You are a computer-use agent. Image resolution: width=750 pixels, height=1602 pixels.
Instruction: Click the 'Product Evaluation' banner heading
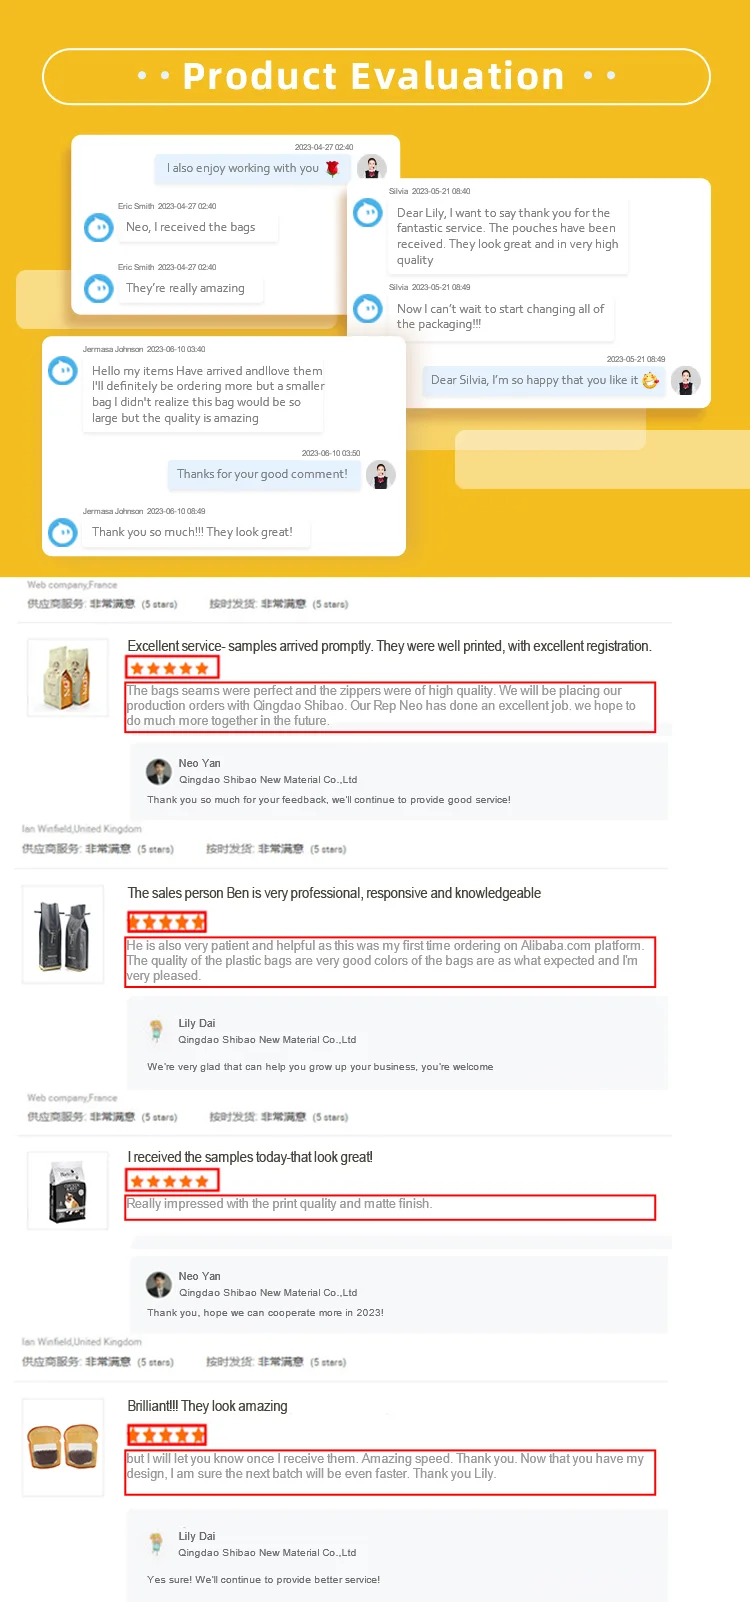click(x=374, y=76)
